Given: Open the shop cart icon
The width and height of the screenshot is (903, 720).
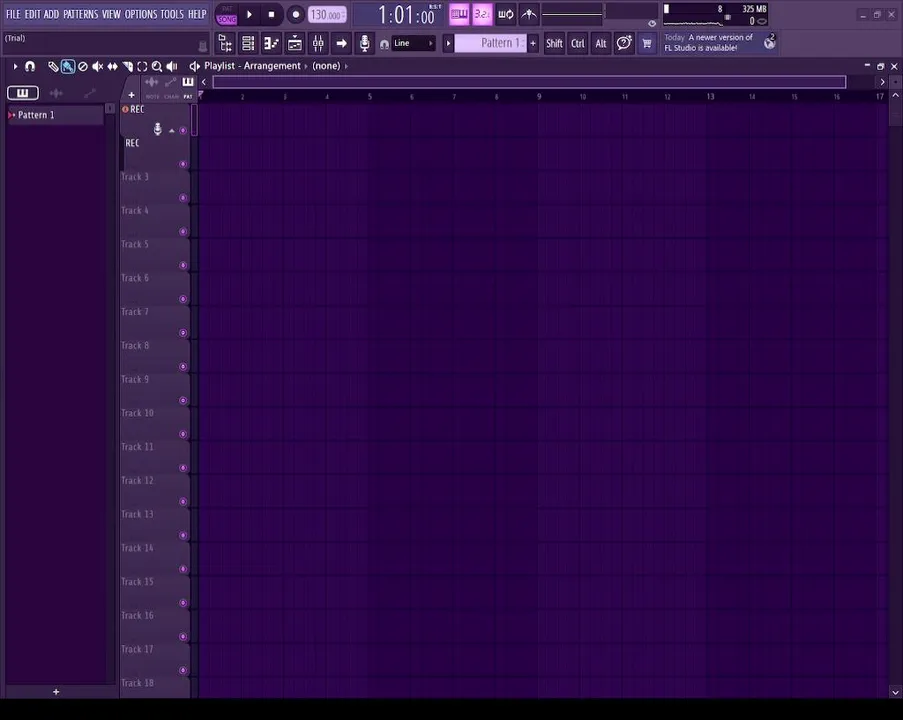Looking at the screenshot, I should pyautogui.click(x=647, y=43).
